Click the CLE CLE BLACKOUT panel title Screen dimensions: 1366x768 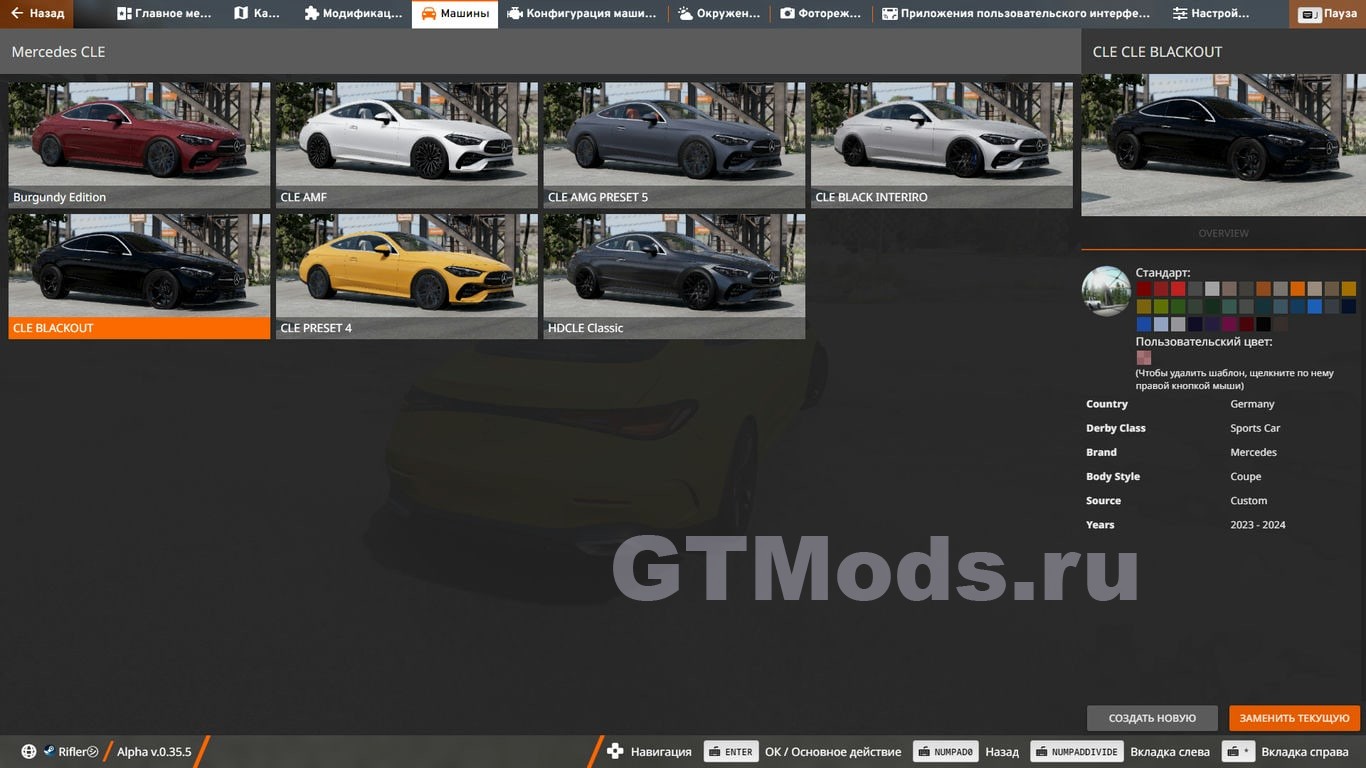[x=1157, y=52]
